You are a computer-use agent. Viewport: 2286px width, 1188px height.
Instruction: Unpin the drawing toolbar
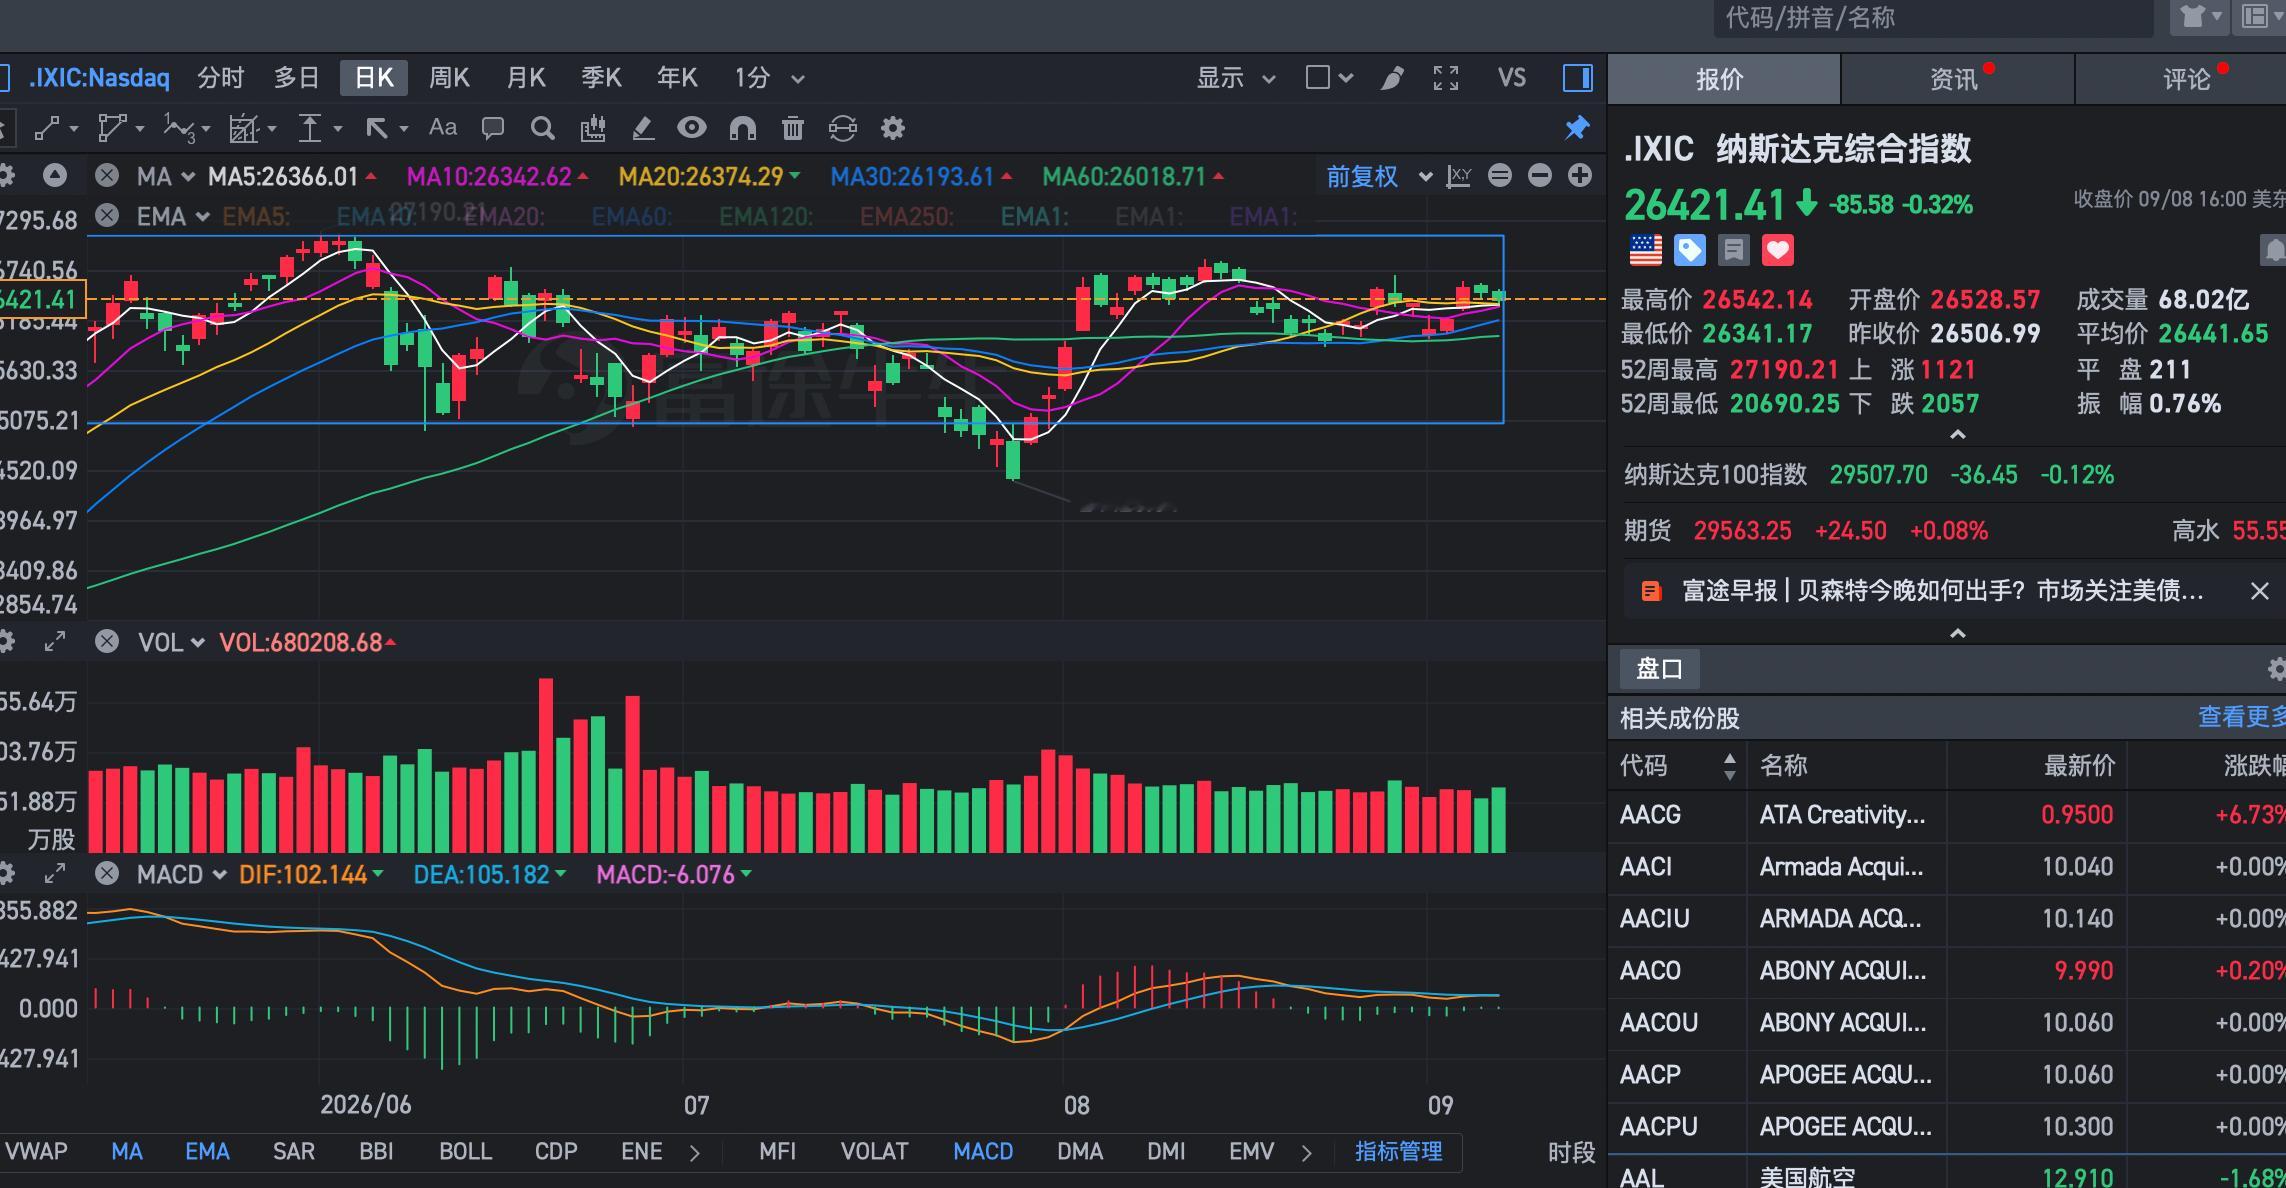coord(1577,128)
